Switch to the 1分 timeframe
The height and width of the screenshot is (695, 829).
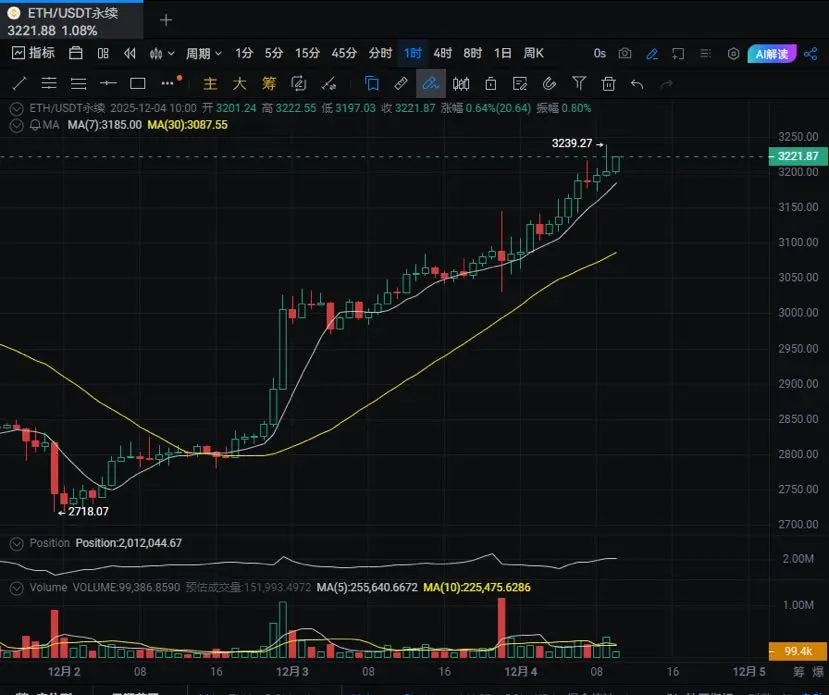tap(244, 53)
